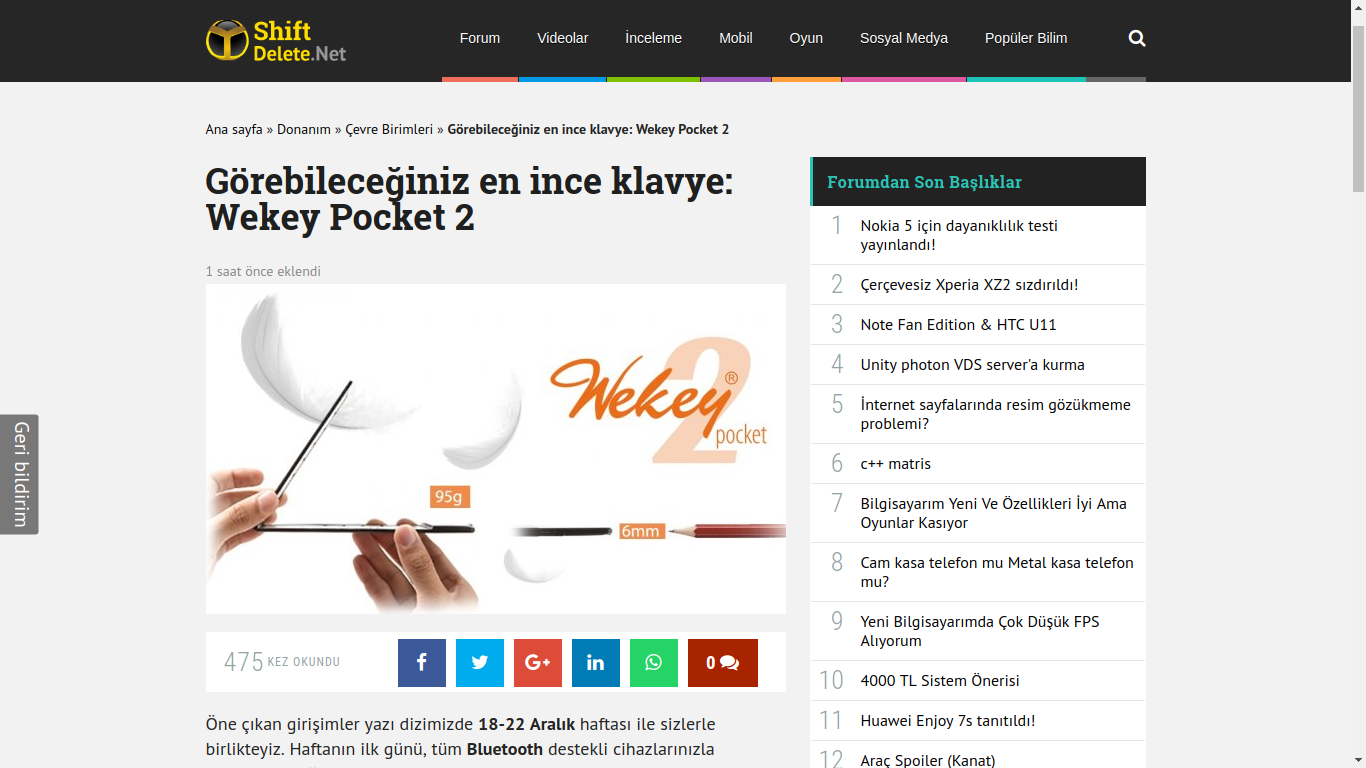Open the Videolar menu item
The height and width of the screenshot is (768, 1366).
[x=563, y=38]
